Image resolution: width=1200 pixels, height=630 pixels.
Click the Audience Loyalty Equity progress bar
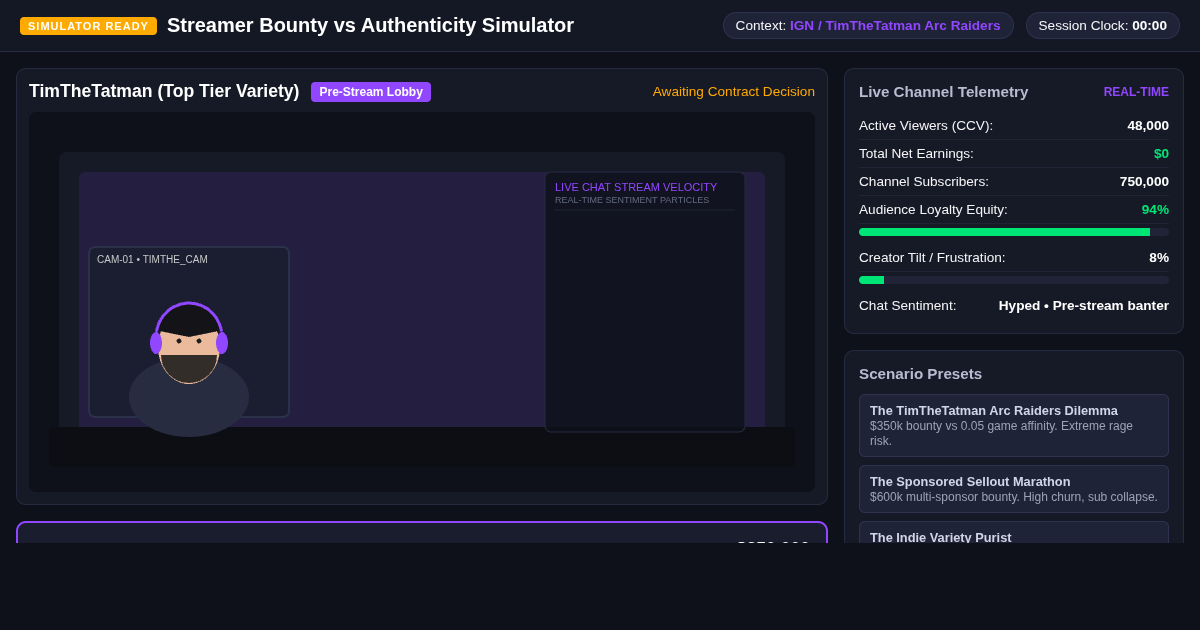point(1014,232)
